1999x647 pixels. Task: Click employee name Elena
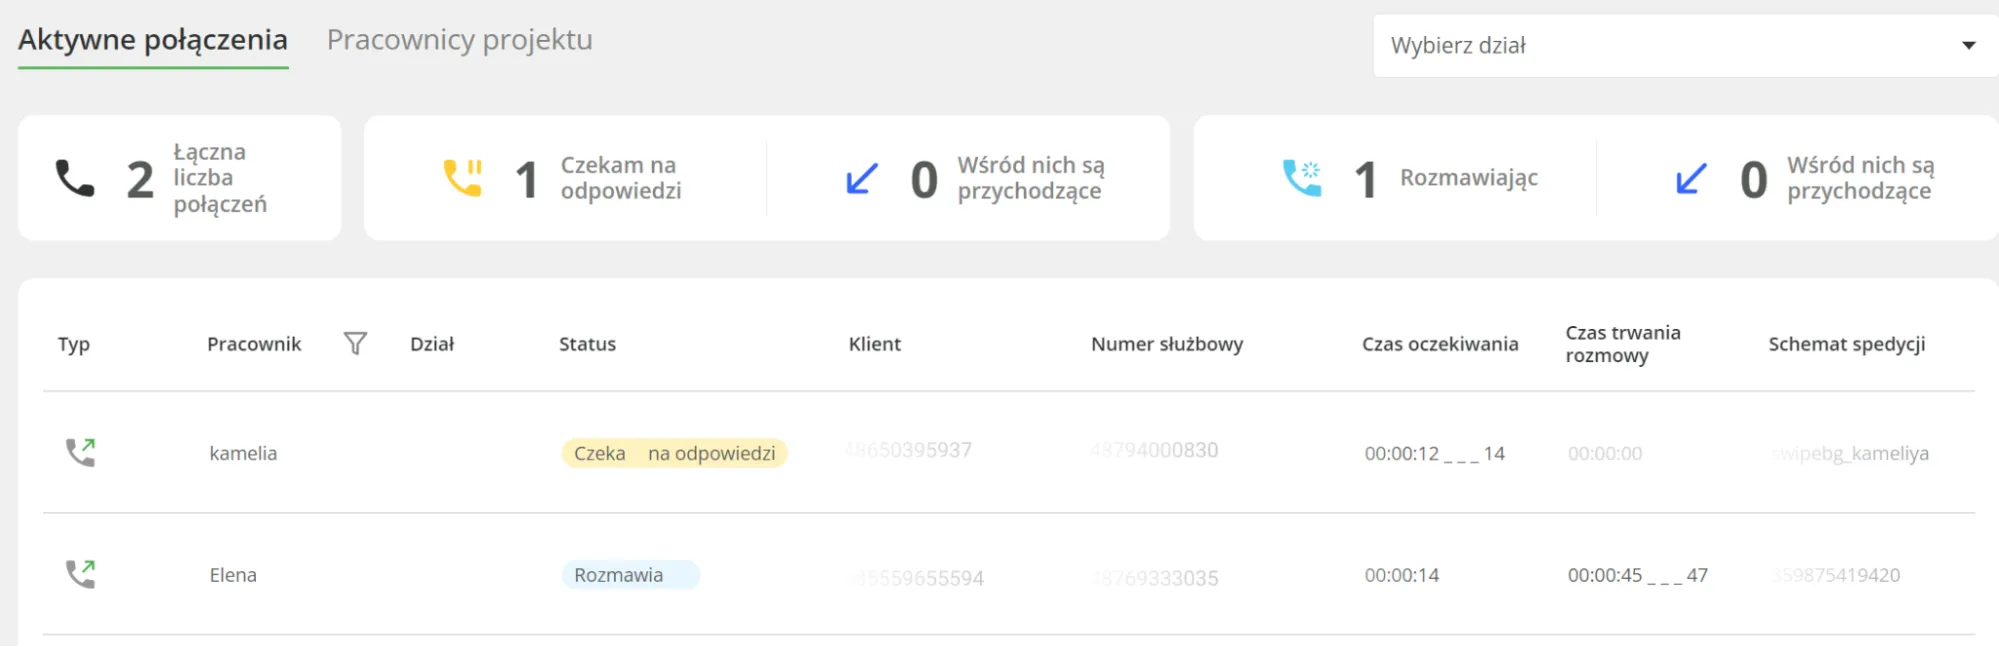point(233,575)
